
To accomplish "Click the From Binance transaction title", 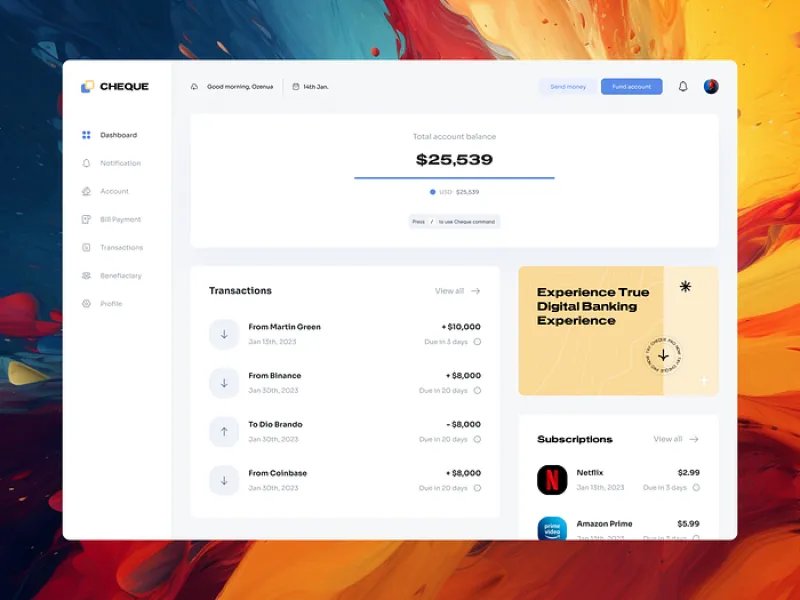I will [274, 376].
